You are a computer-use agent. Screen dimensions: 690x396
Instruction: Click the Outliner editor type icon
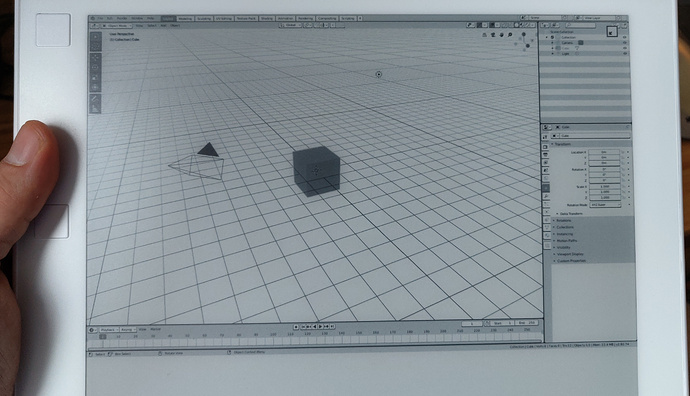pos(545,25)
